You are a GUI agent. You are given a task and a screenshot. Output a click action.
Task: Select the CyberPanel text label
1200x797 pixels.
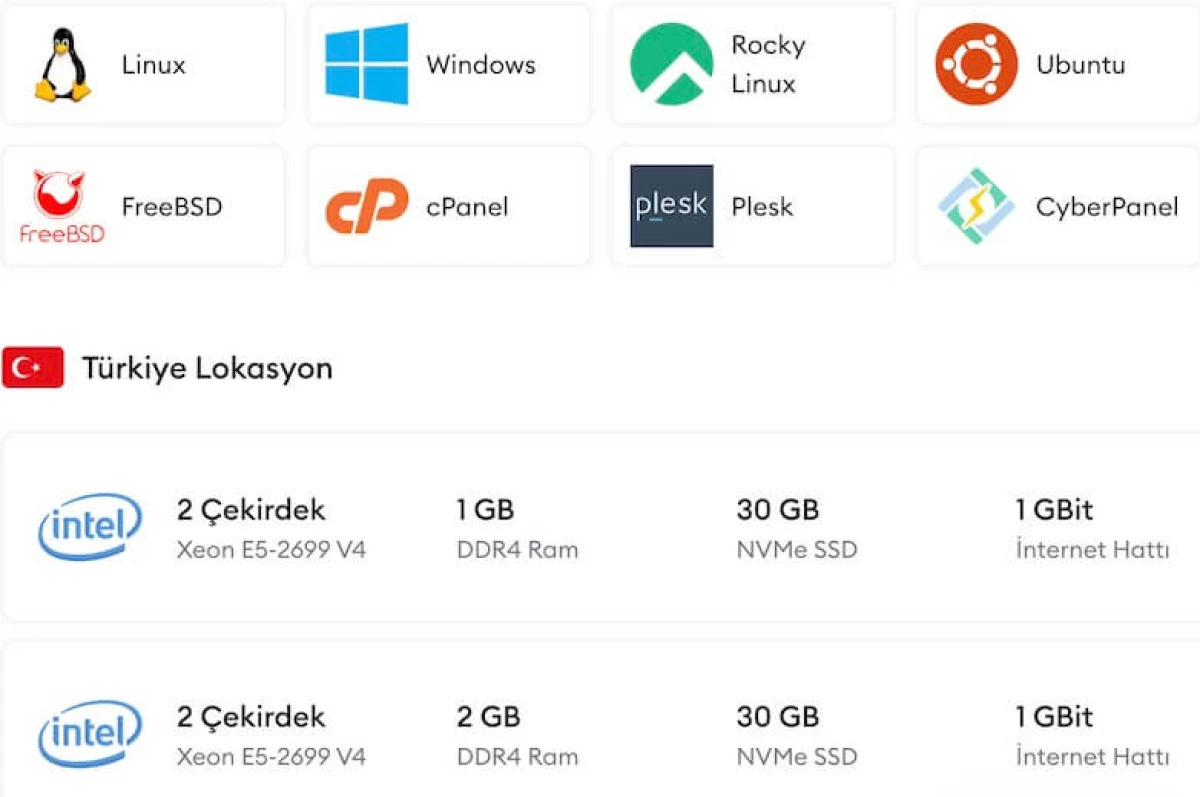[1107, 207]
